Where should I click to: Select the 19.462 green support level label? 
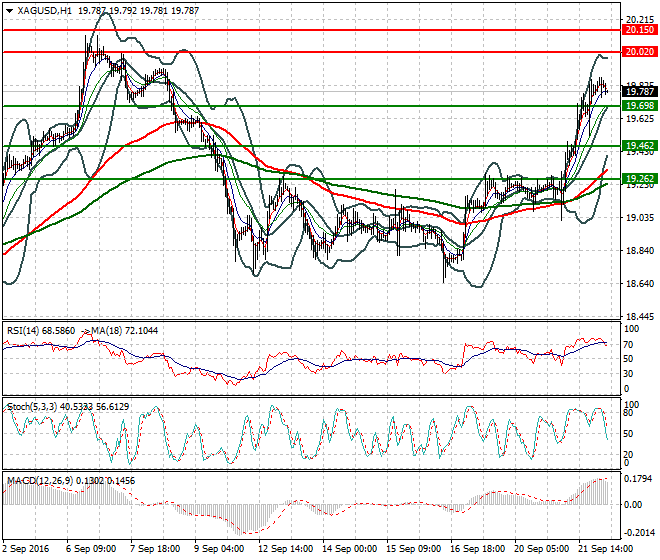pos(640,146)
